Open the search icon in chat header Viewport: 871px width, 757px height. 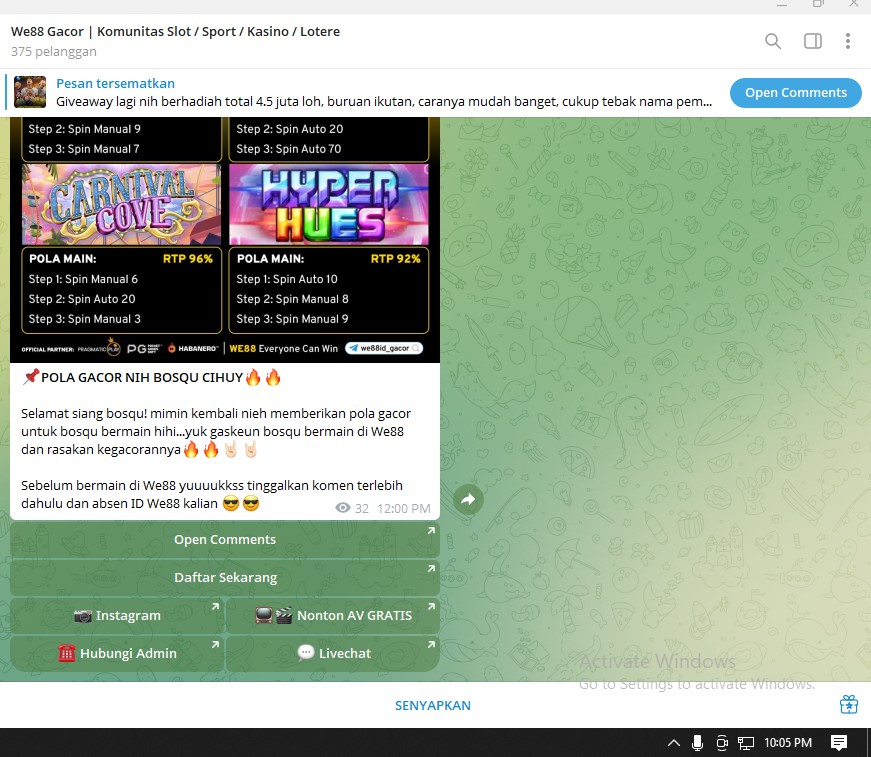pos(773,41)
